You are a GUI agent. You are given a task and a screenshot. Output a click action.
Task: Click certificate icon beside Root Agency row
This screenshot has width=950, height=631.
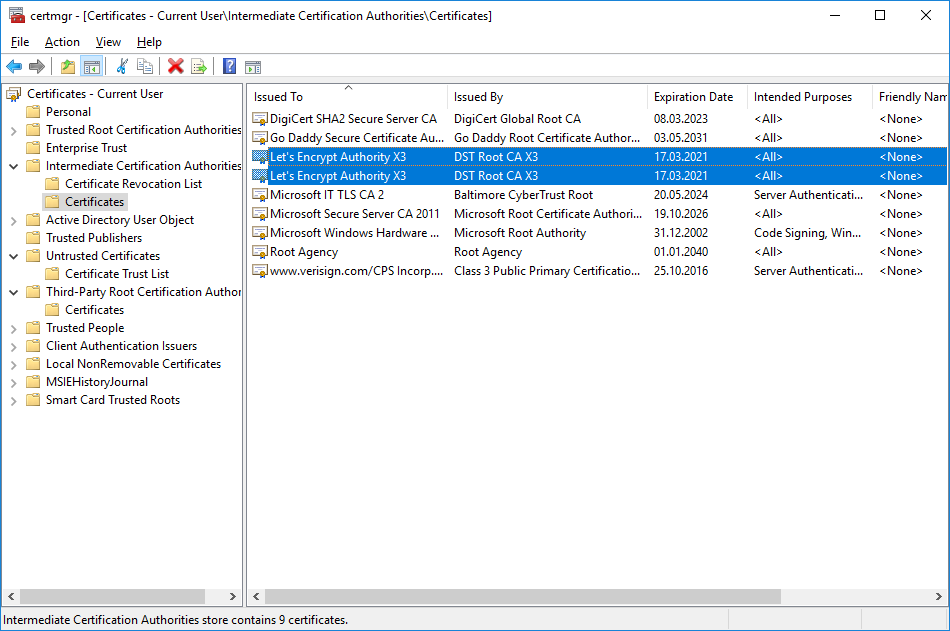pyautogui.click(x=260, y=252)
